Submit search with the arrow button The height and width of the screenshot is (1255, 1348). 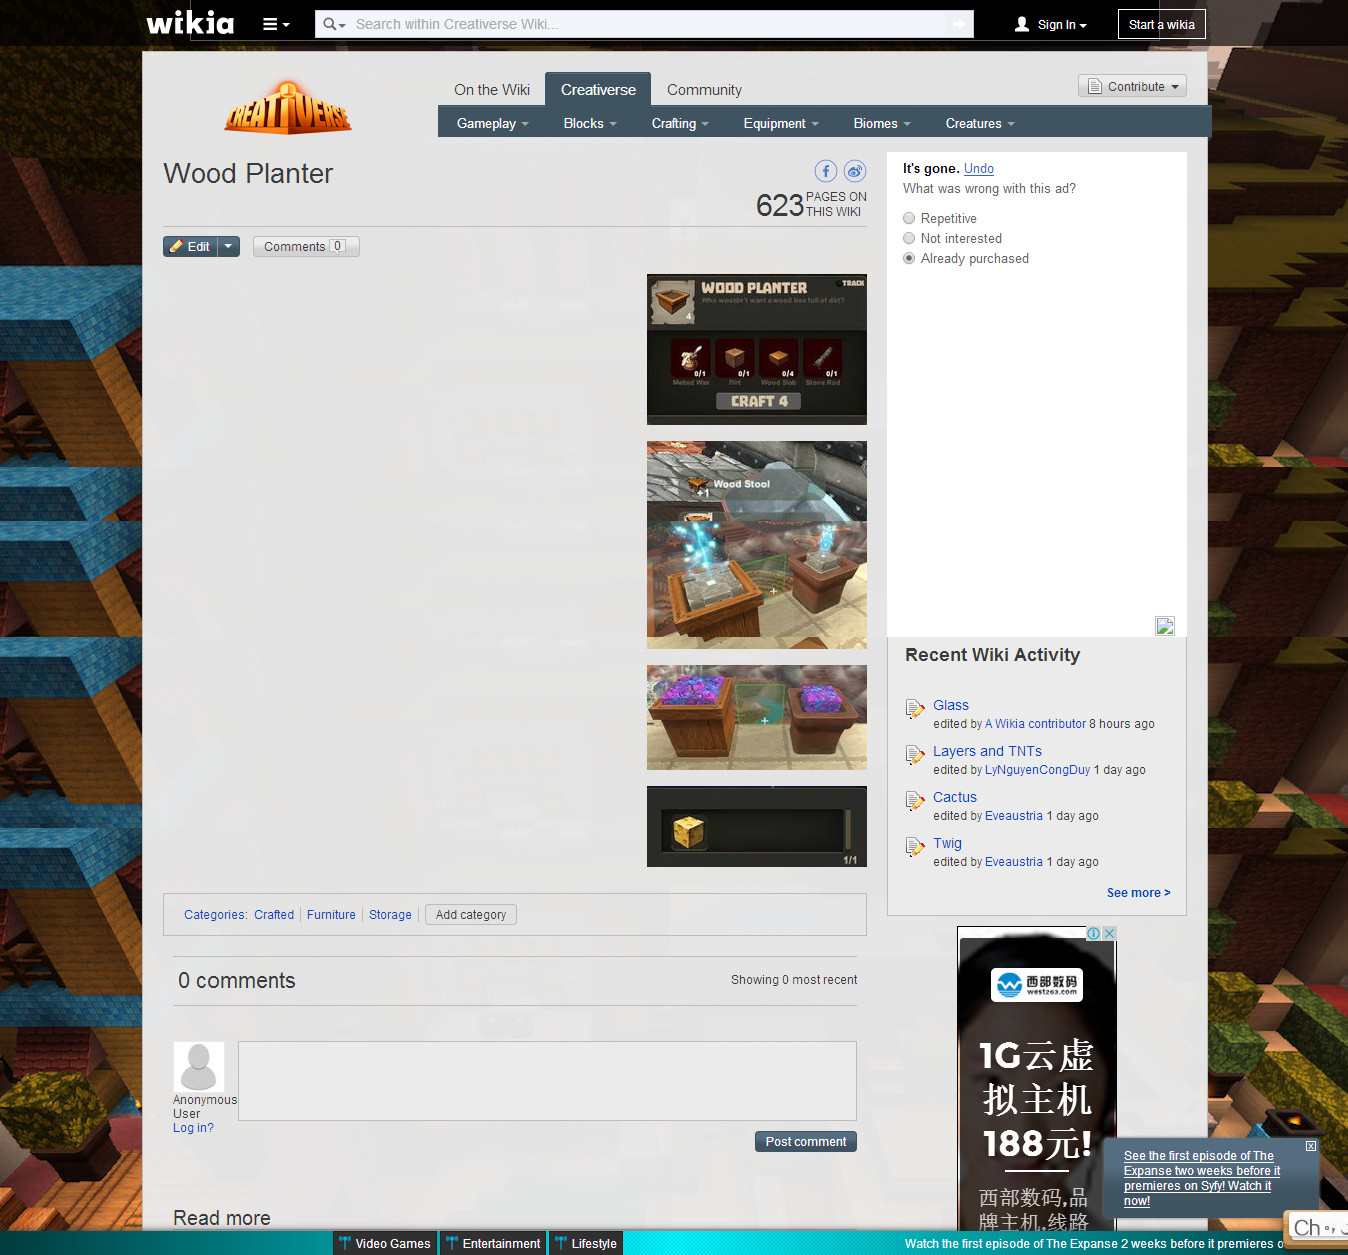960,24
